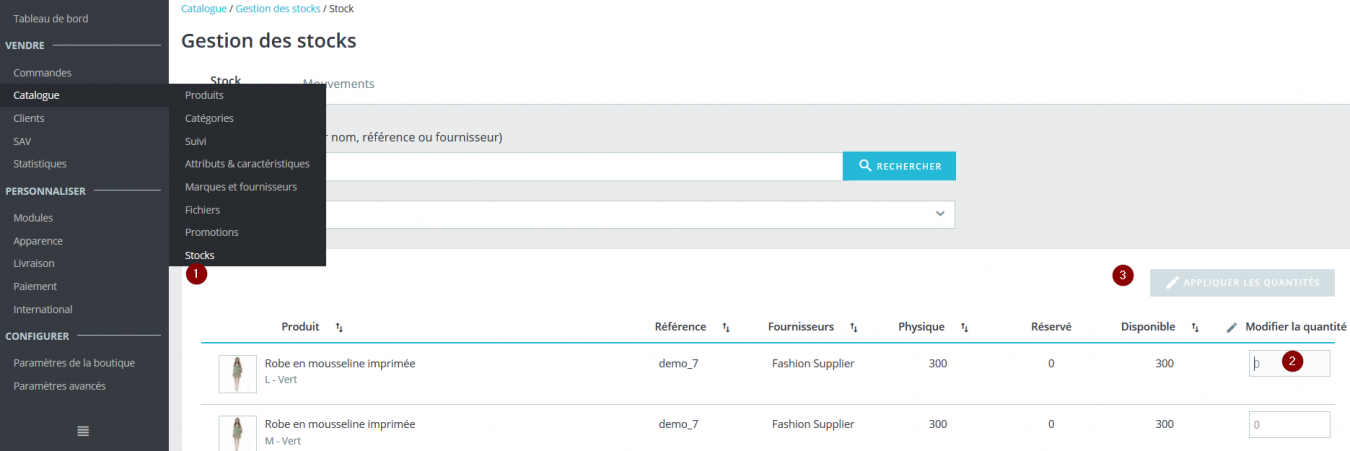Screen dimensions: 1350x451
Task: Open Stocks in Catalogue submenu
Action: point(200,255)
